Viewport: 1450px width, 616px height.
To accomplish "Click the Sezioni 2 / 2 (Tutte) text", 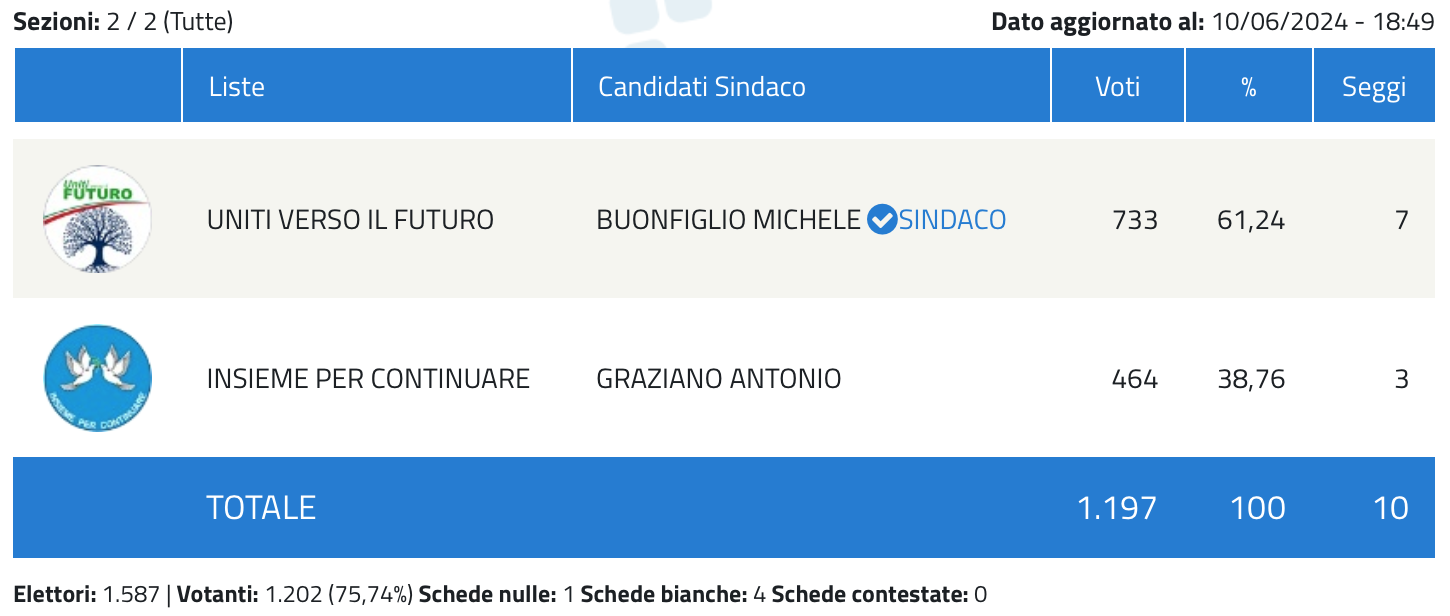I will pyautogui.click(x=123, y=21).
